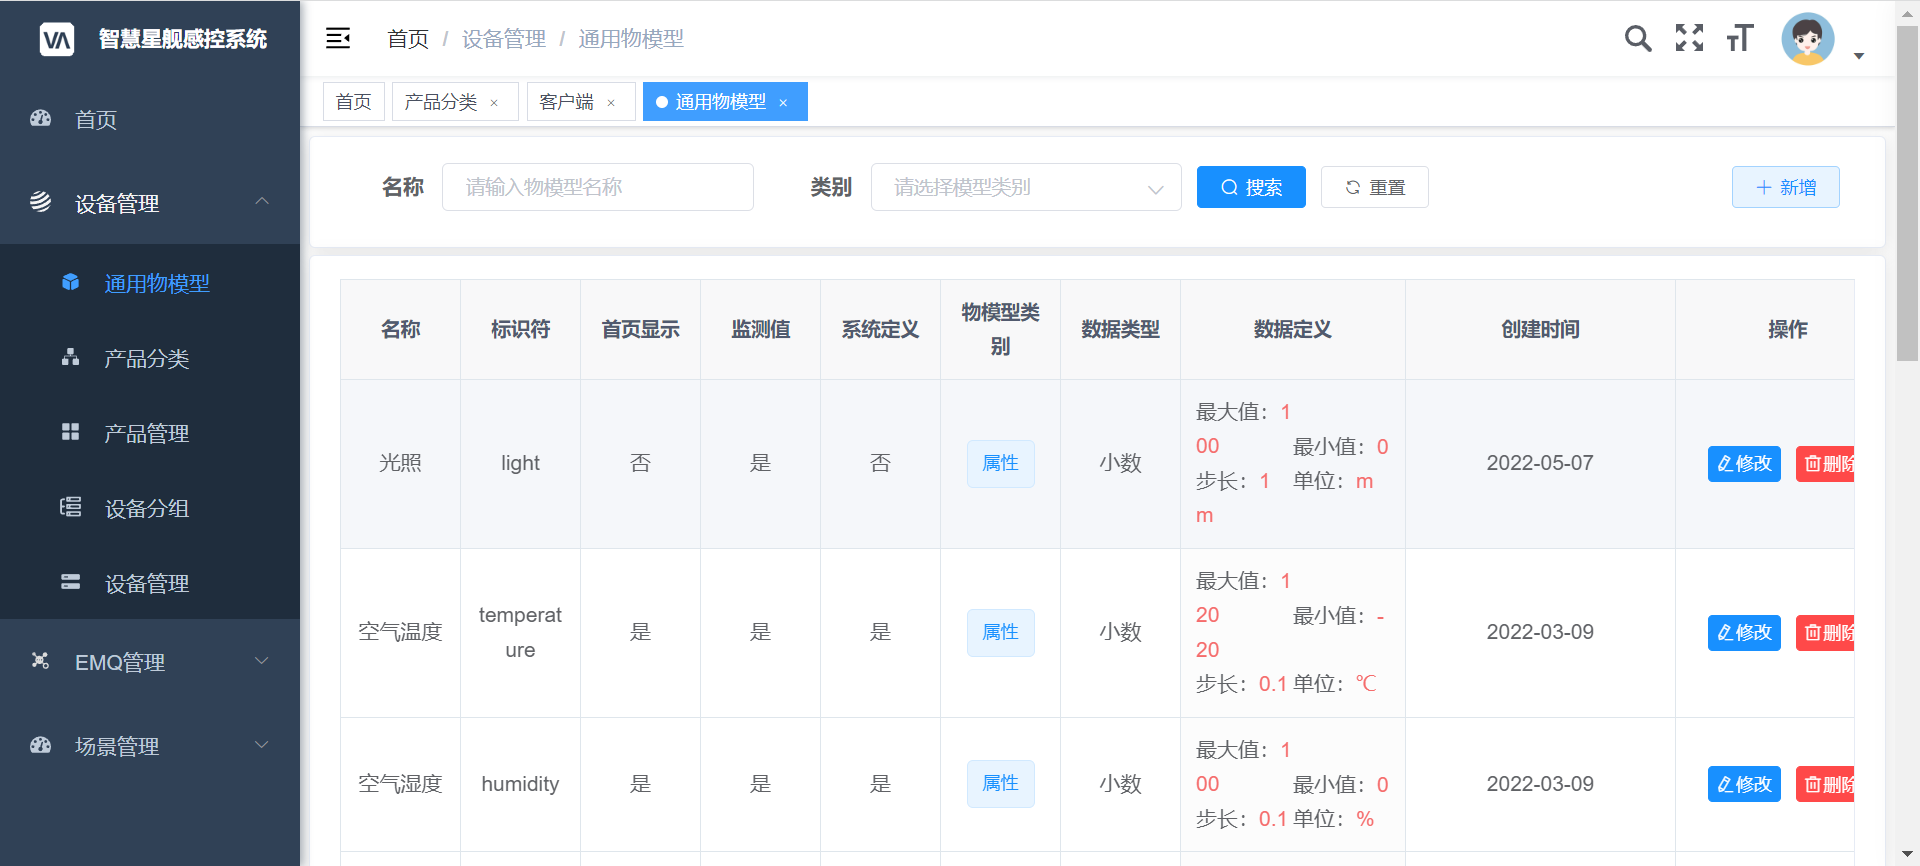Viewport: 1920px width, 866px height.
Task: Click 删除 for the 空气湿度 row
Action: [x=1825, y=785]
